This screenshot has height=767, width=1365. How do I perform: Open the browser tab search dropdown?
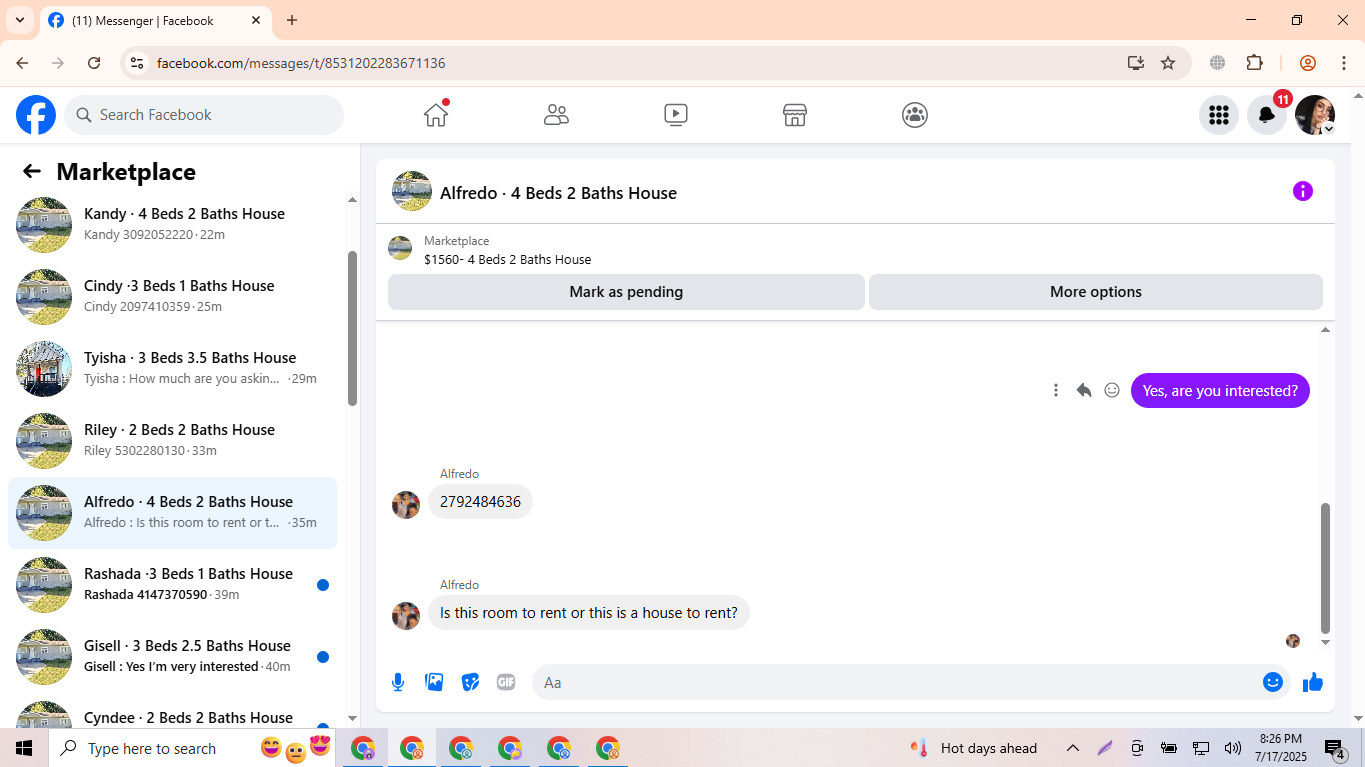19,20
